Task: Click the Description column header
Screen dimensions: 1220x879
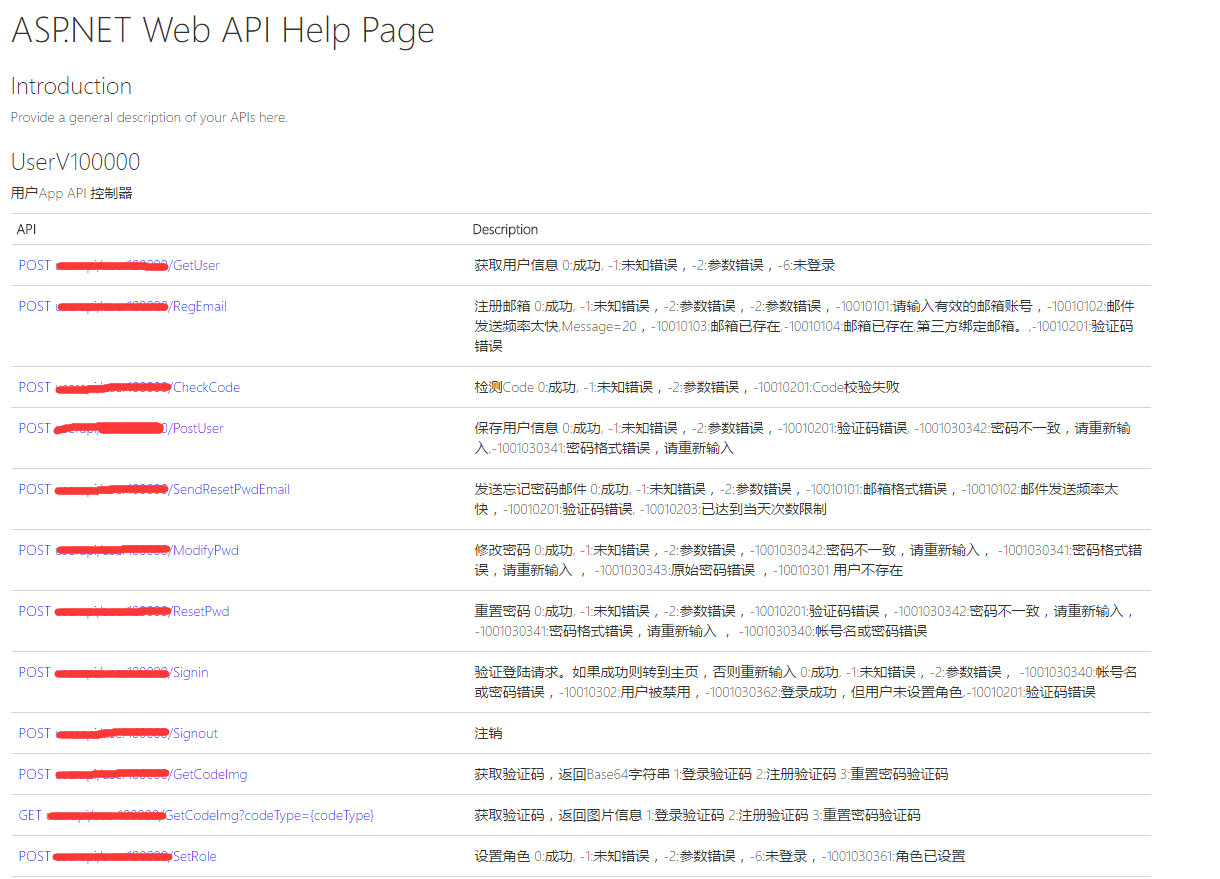Action: point(505,229)
